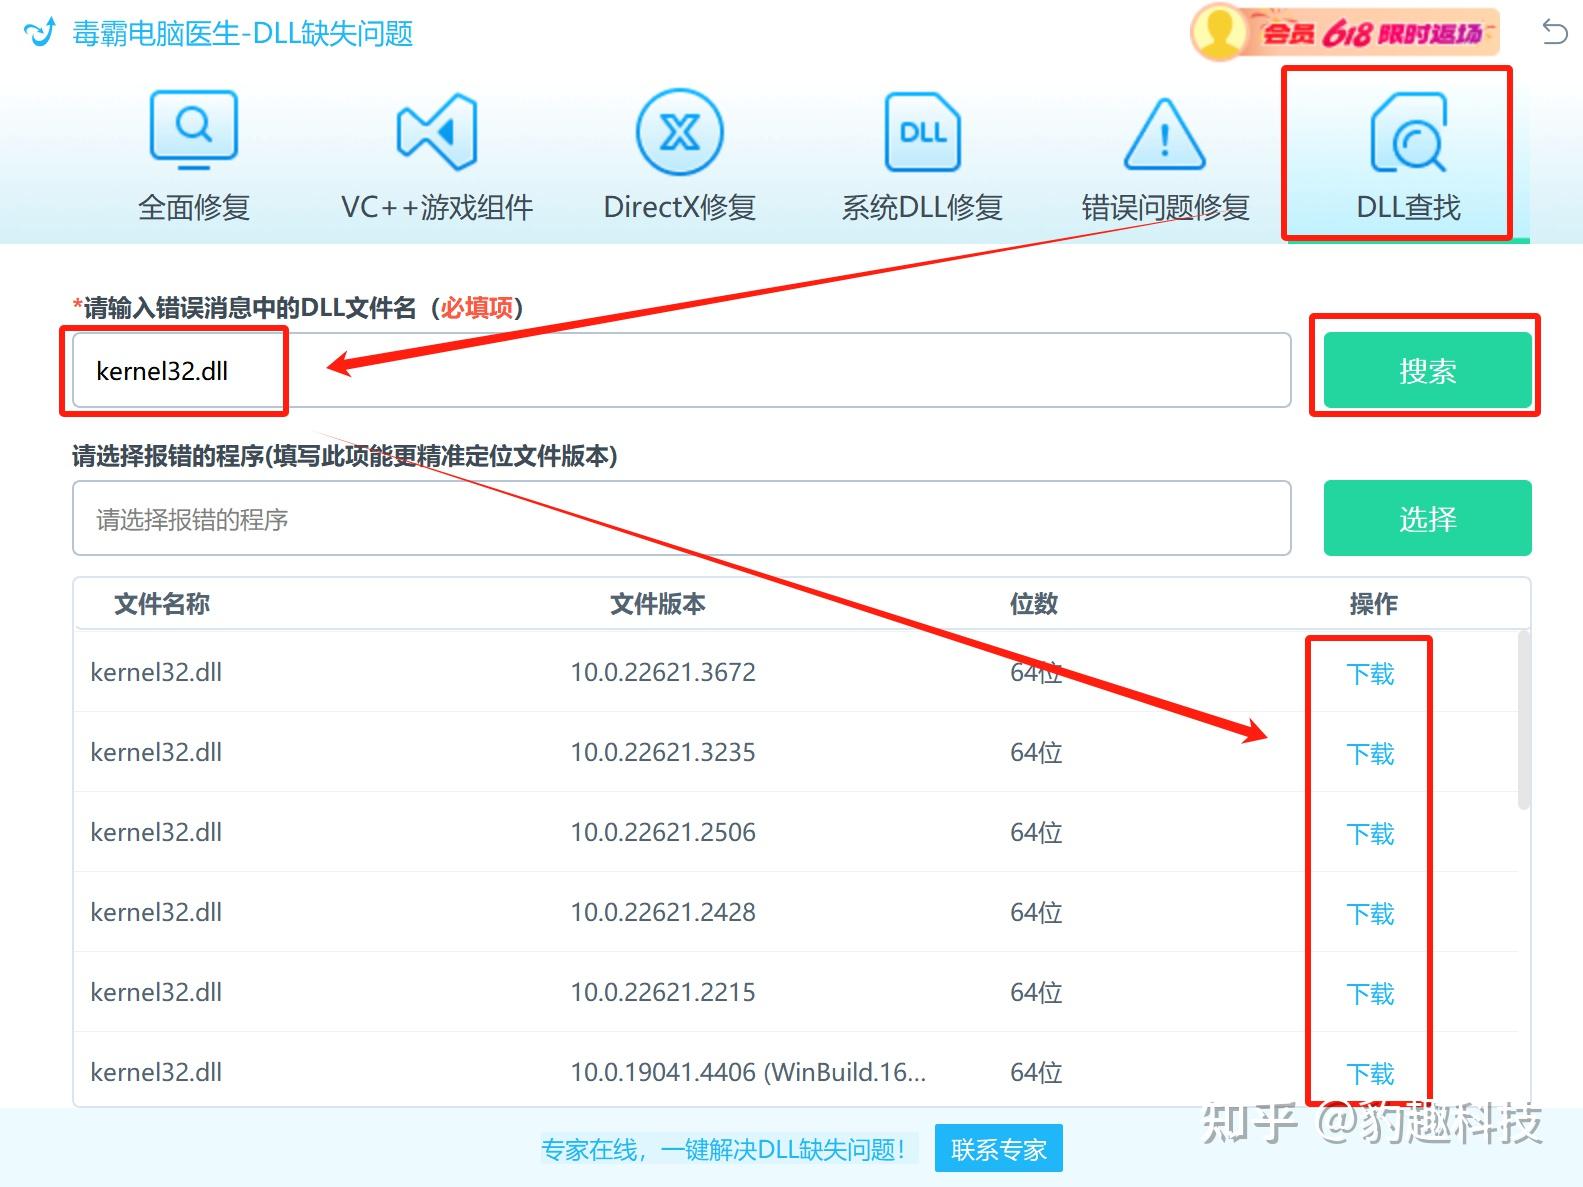Switch to the DLL查找 tab
1583x1187 pixels.
point(1408,155)
